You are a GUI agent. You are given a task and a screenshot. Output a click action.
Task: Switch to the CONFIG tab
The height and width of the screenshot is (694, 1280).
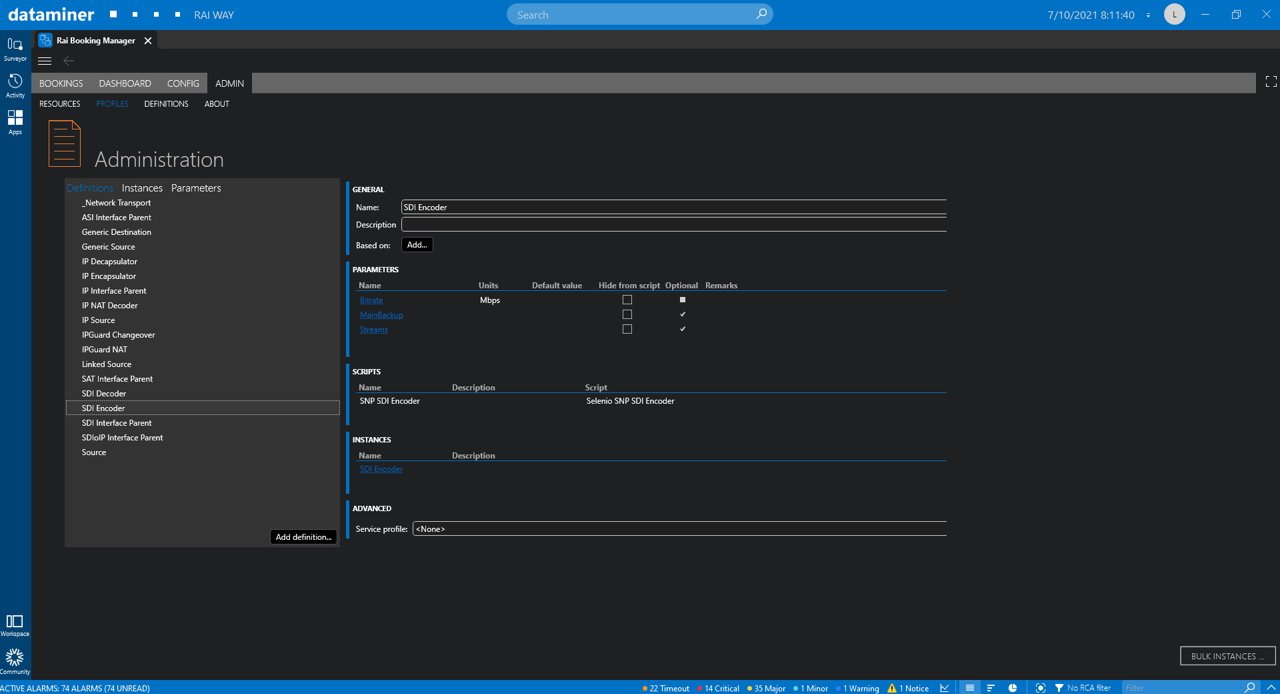183,83
